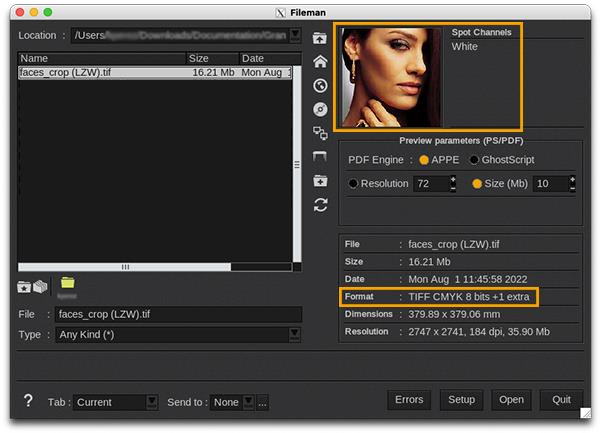Click the stacked boxes favorites icon
The image size is (600, 433).
[x=40, y=286]
